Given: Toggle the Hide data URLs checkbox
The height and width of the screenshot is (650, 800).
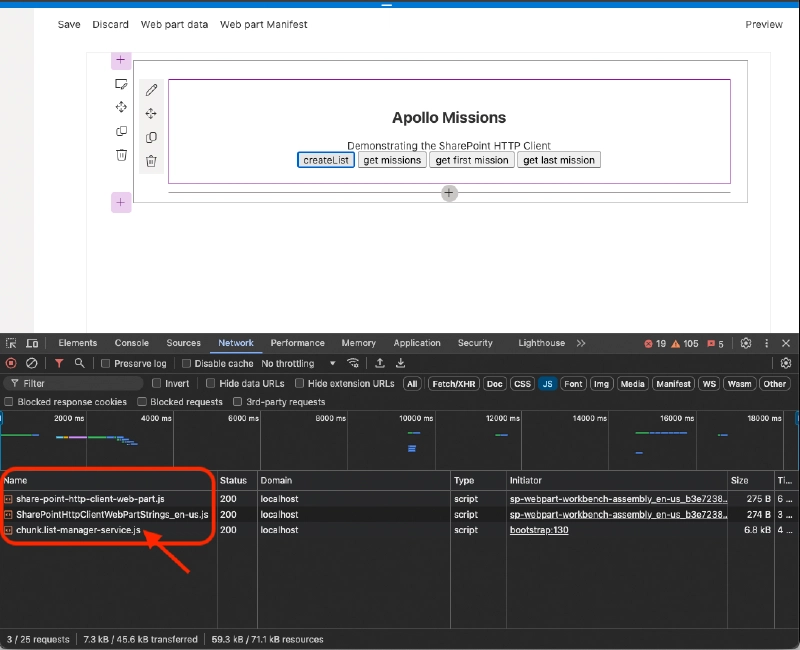Looking at the screenshot, I should [x=209, y=382].
